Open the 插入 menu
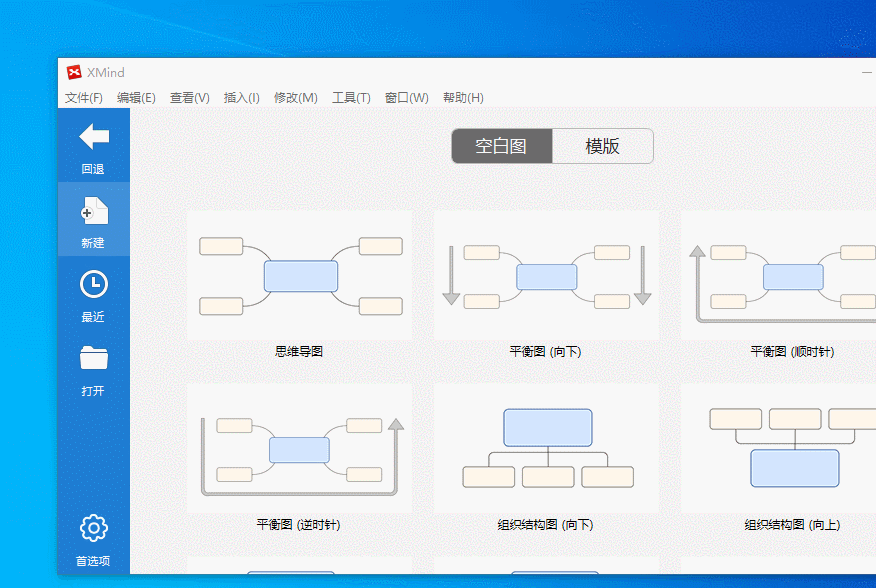Image resolution: width=876 pixels, height=588 pixels. (241, 97)
